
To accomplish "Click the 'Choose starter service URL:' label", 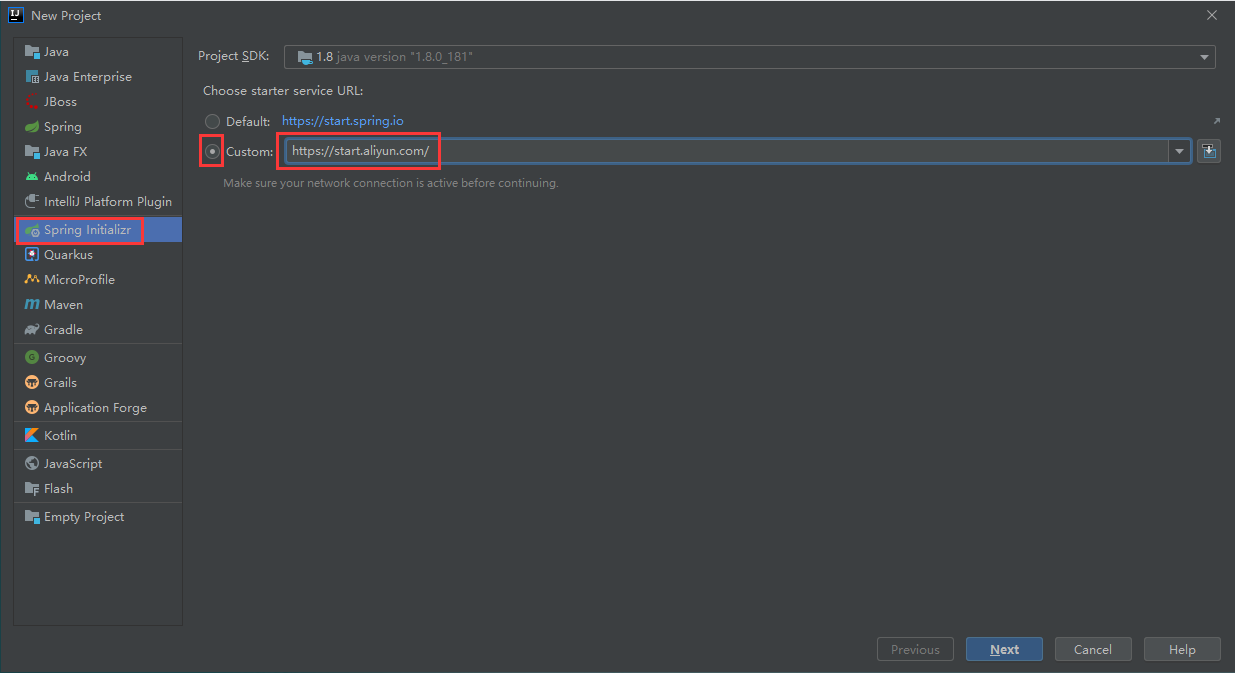I will [283, 91].
